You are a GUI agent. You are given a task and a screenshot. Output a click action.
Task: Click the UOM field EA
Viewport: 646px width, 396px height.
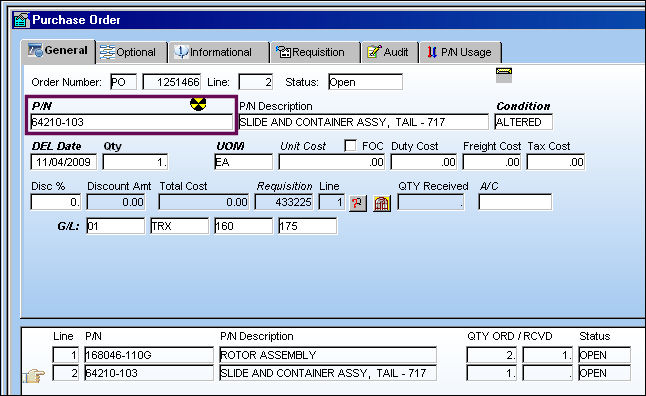[x=243, y=162]
